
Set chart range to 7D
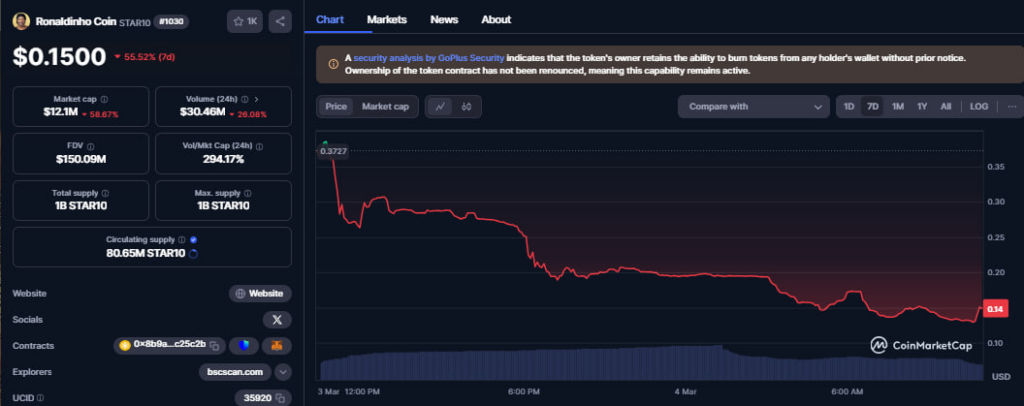(x=872, y=106)
